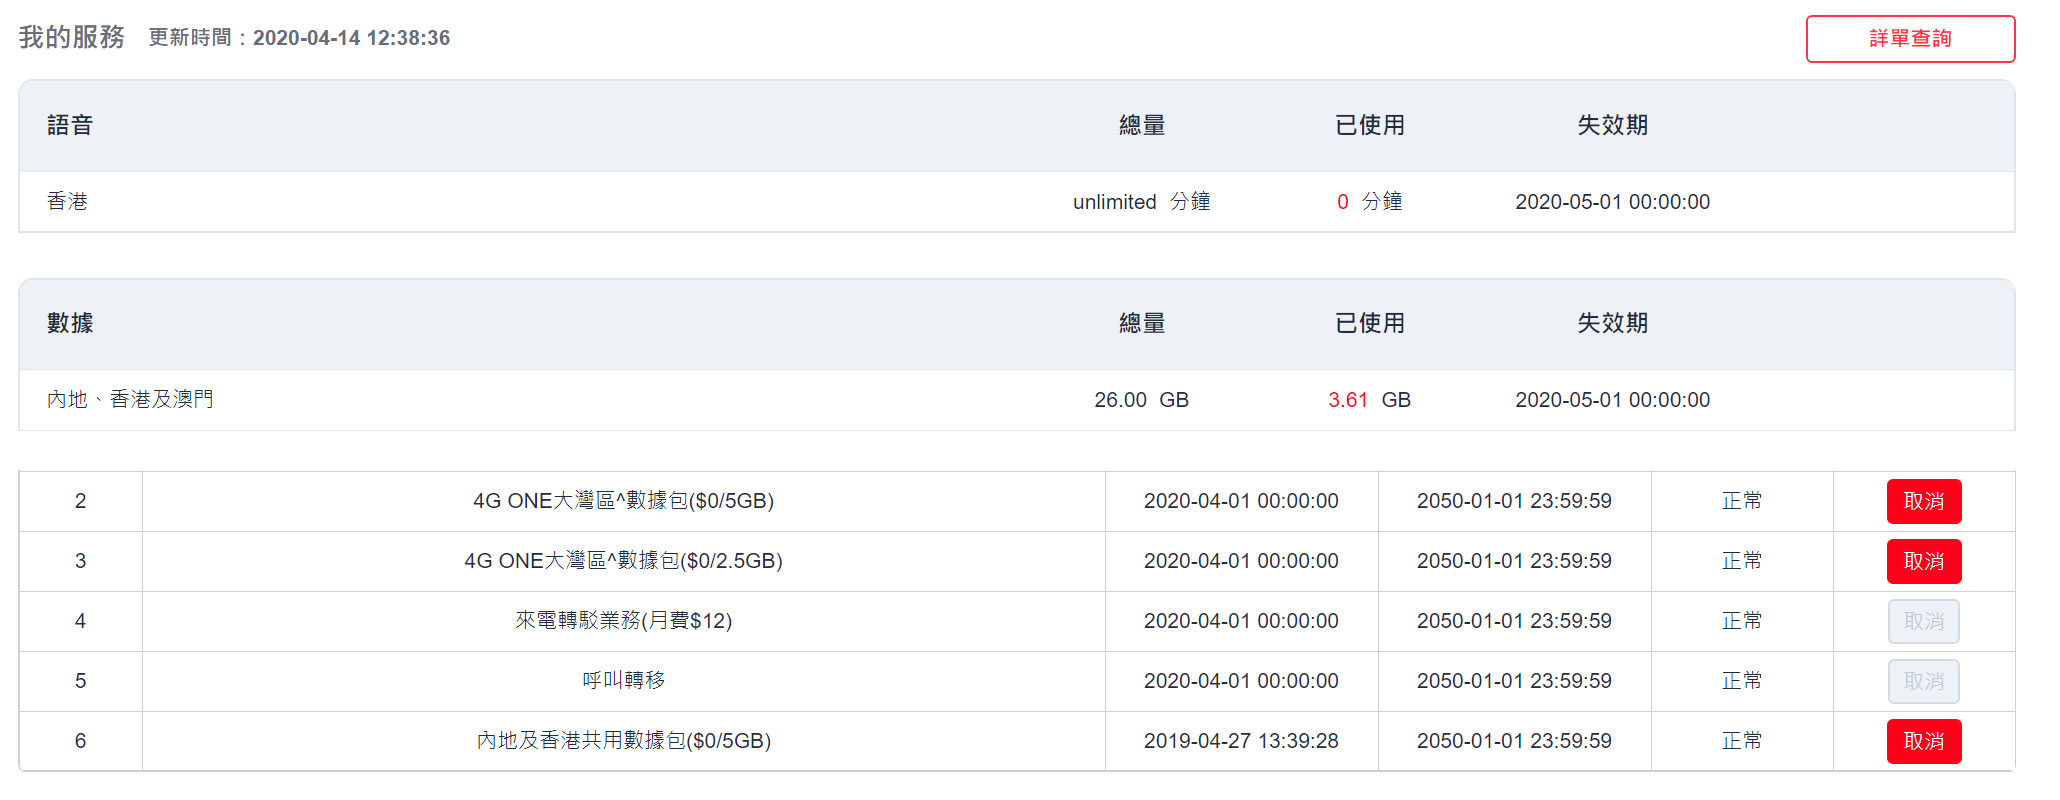The height and width of the screenshot is (800, 2060).
Task: Click the 0 分鐘 used voice value
Action: coord(1368,202)
